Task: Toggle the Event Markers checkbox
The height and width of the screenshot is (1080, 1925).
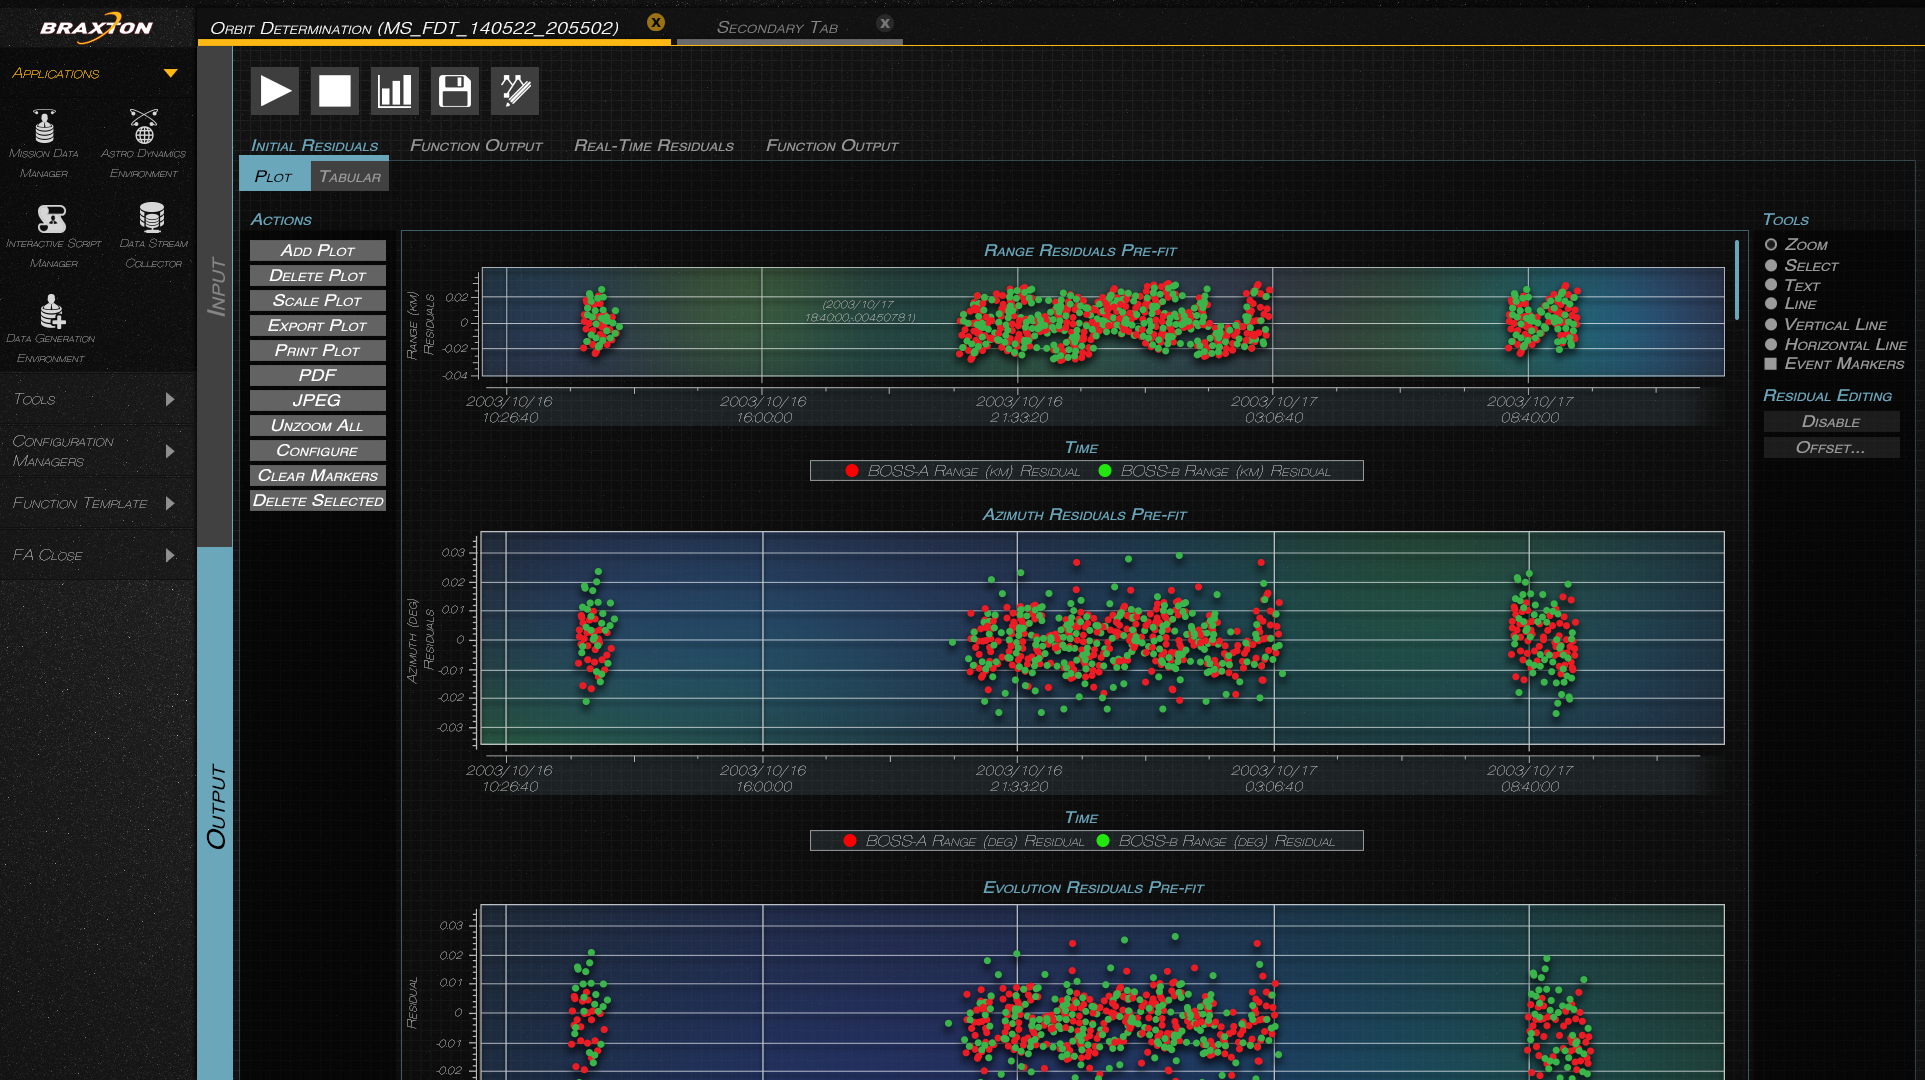Action: point(1771,364)
